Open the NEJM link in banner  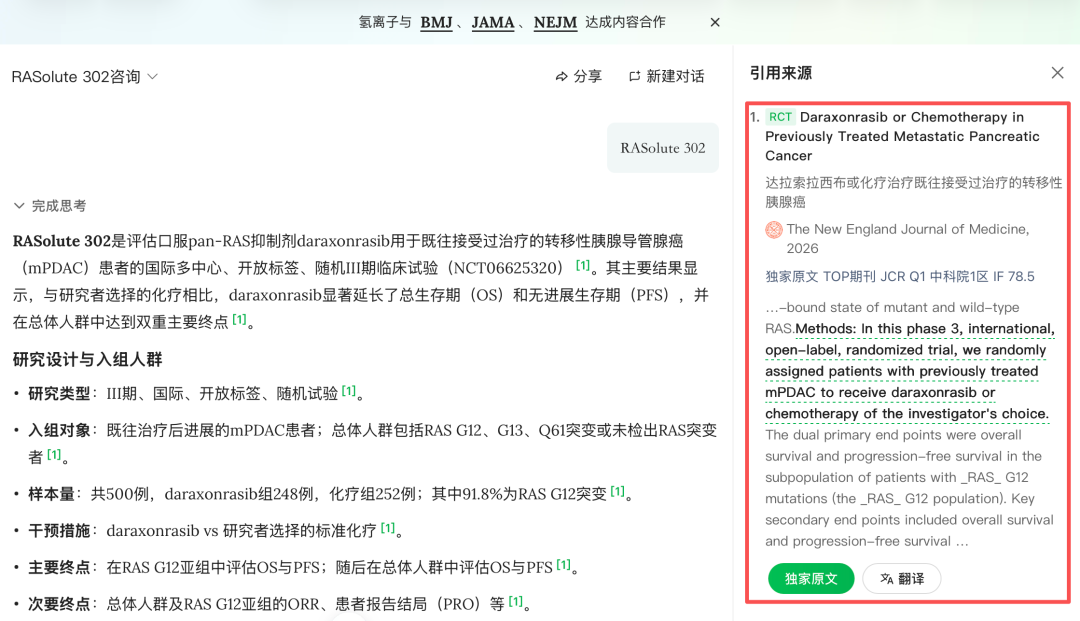point(555,23)
